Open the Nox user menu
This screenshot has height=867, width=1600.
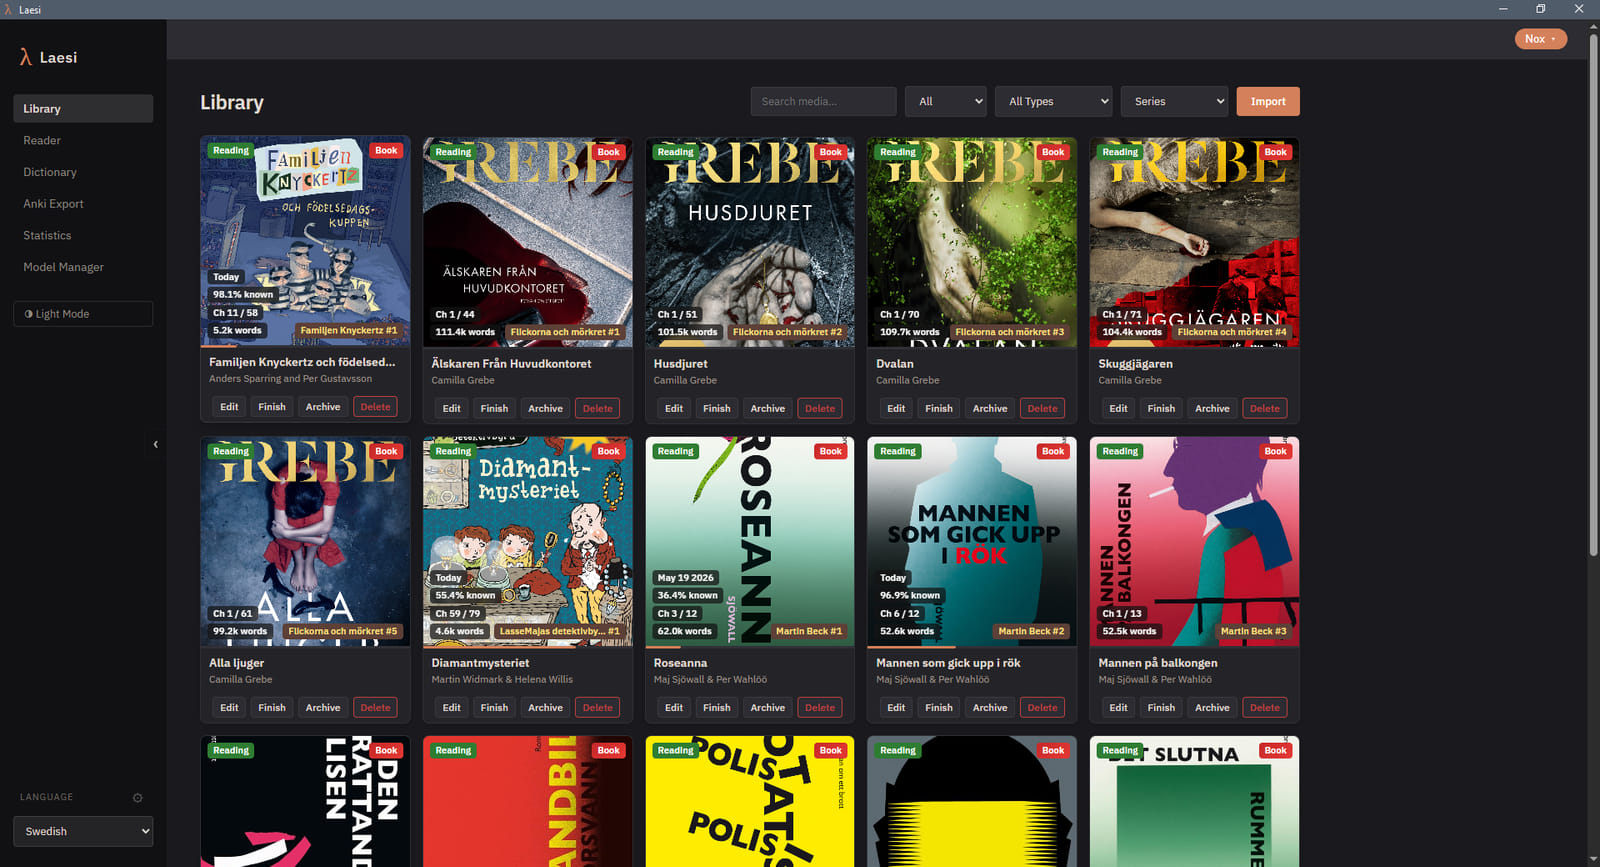(x=1541, y=39)
